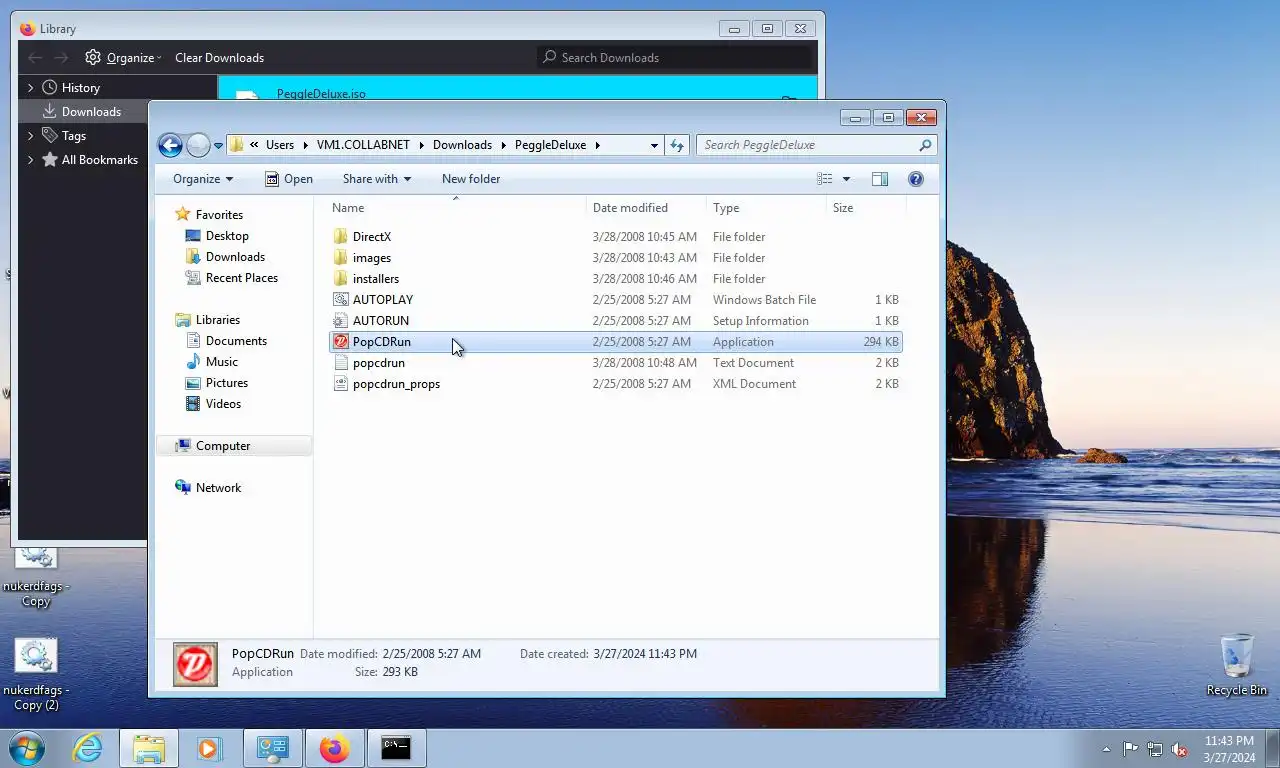1280x768 pixels.
Task: Click the Search Downloads field in Library
Action: point(676,58)
